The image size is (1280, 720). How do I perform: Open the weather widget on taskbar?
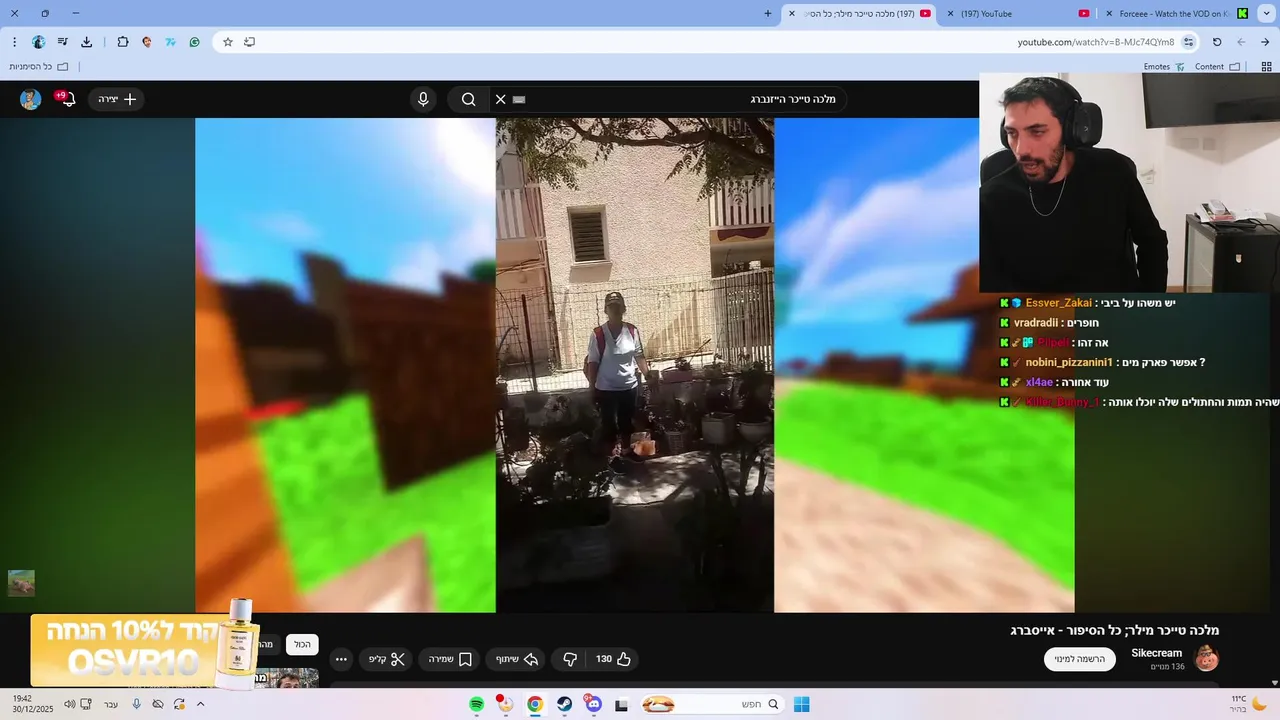pyautogui.click(x=1248, y=704)
